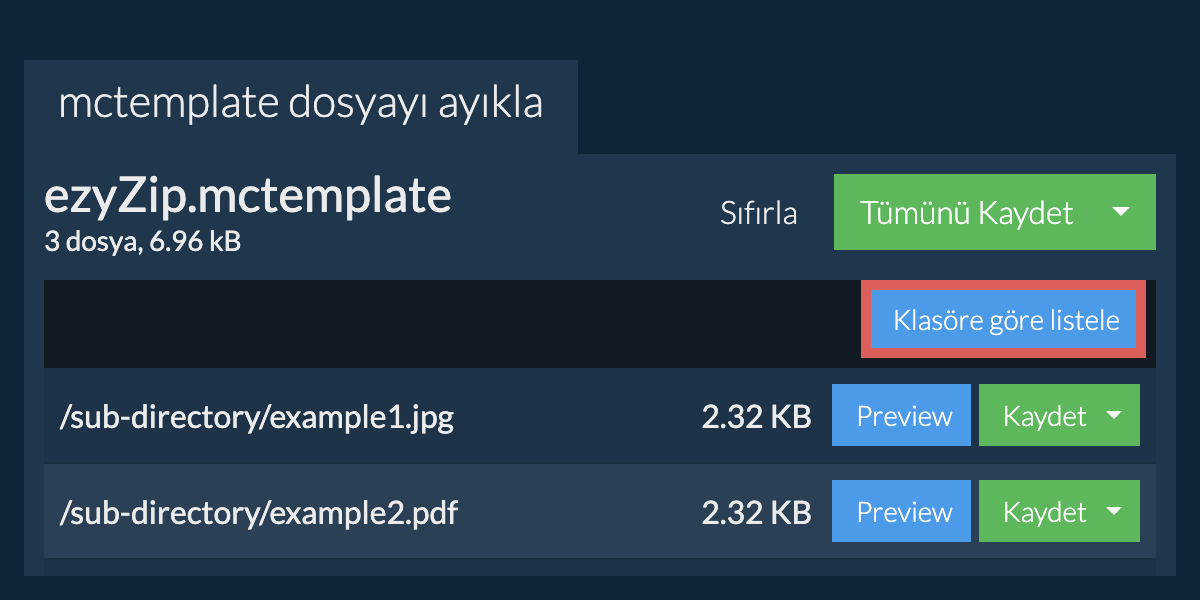Click the ezyZip.mctemplate archive title

point(248,196)
